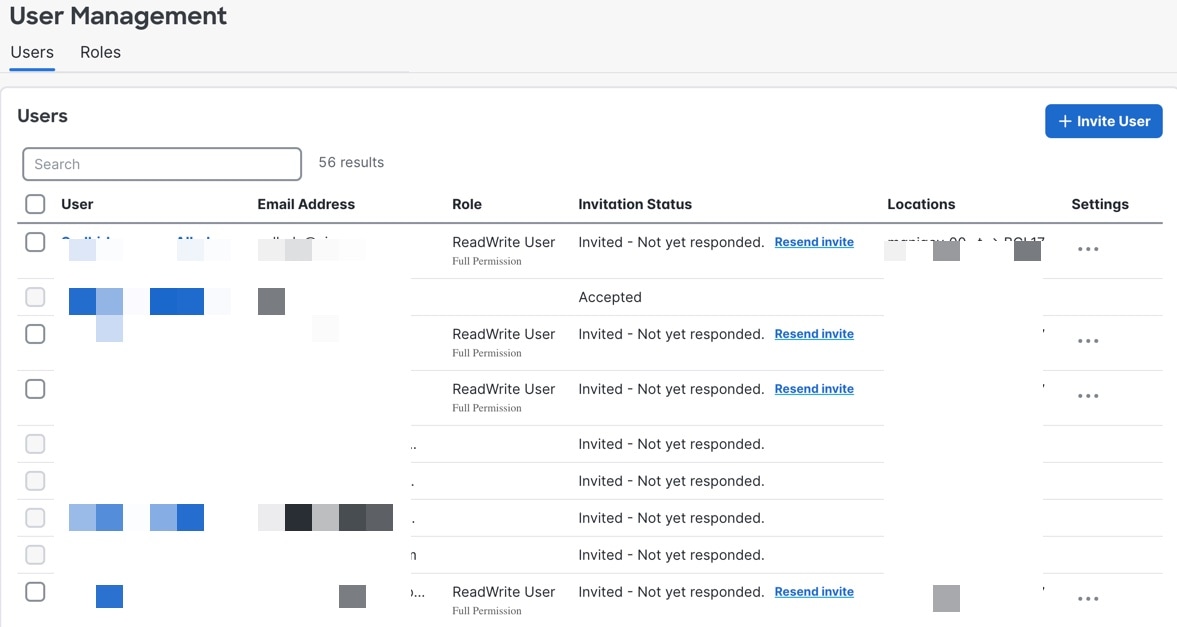Select the checkbox for the third user row
Viewport: 1177px width, 627px height.
pyautogui.click(x=35, y=334)
